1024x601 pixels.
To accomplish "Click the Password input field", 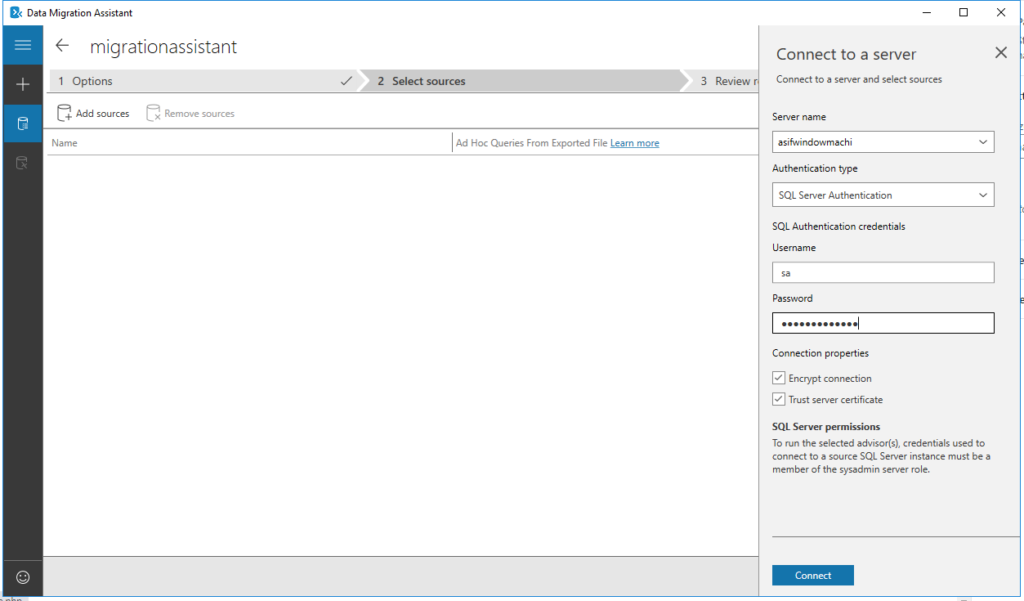I will tap(882, 322).
